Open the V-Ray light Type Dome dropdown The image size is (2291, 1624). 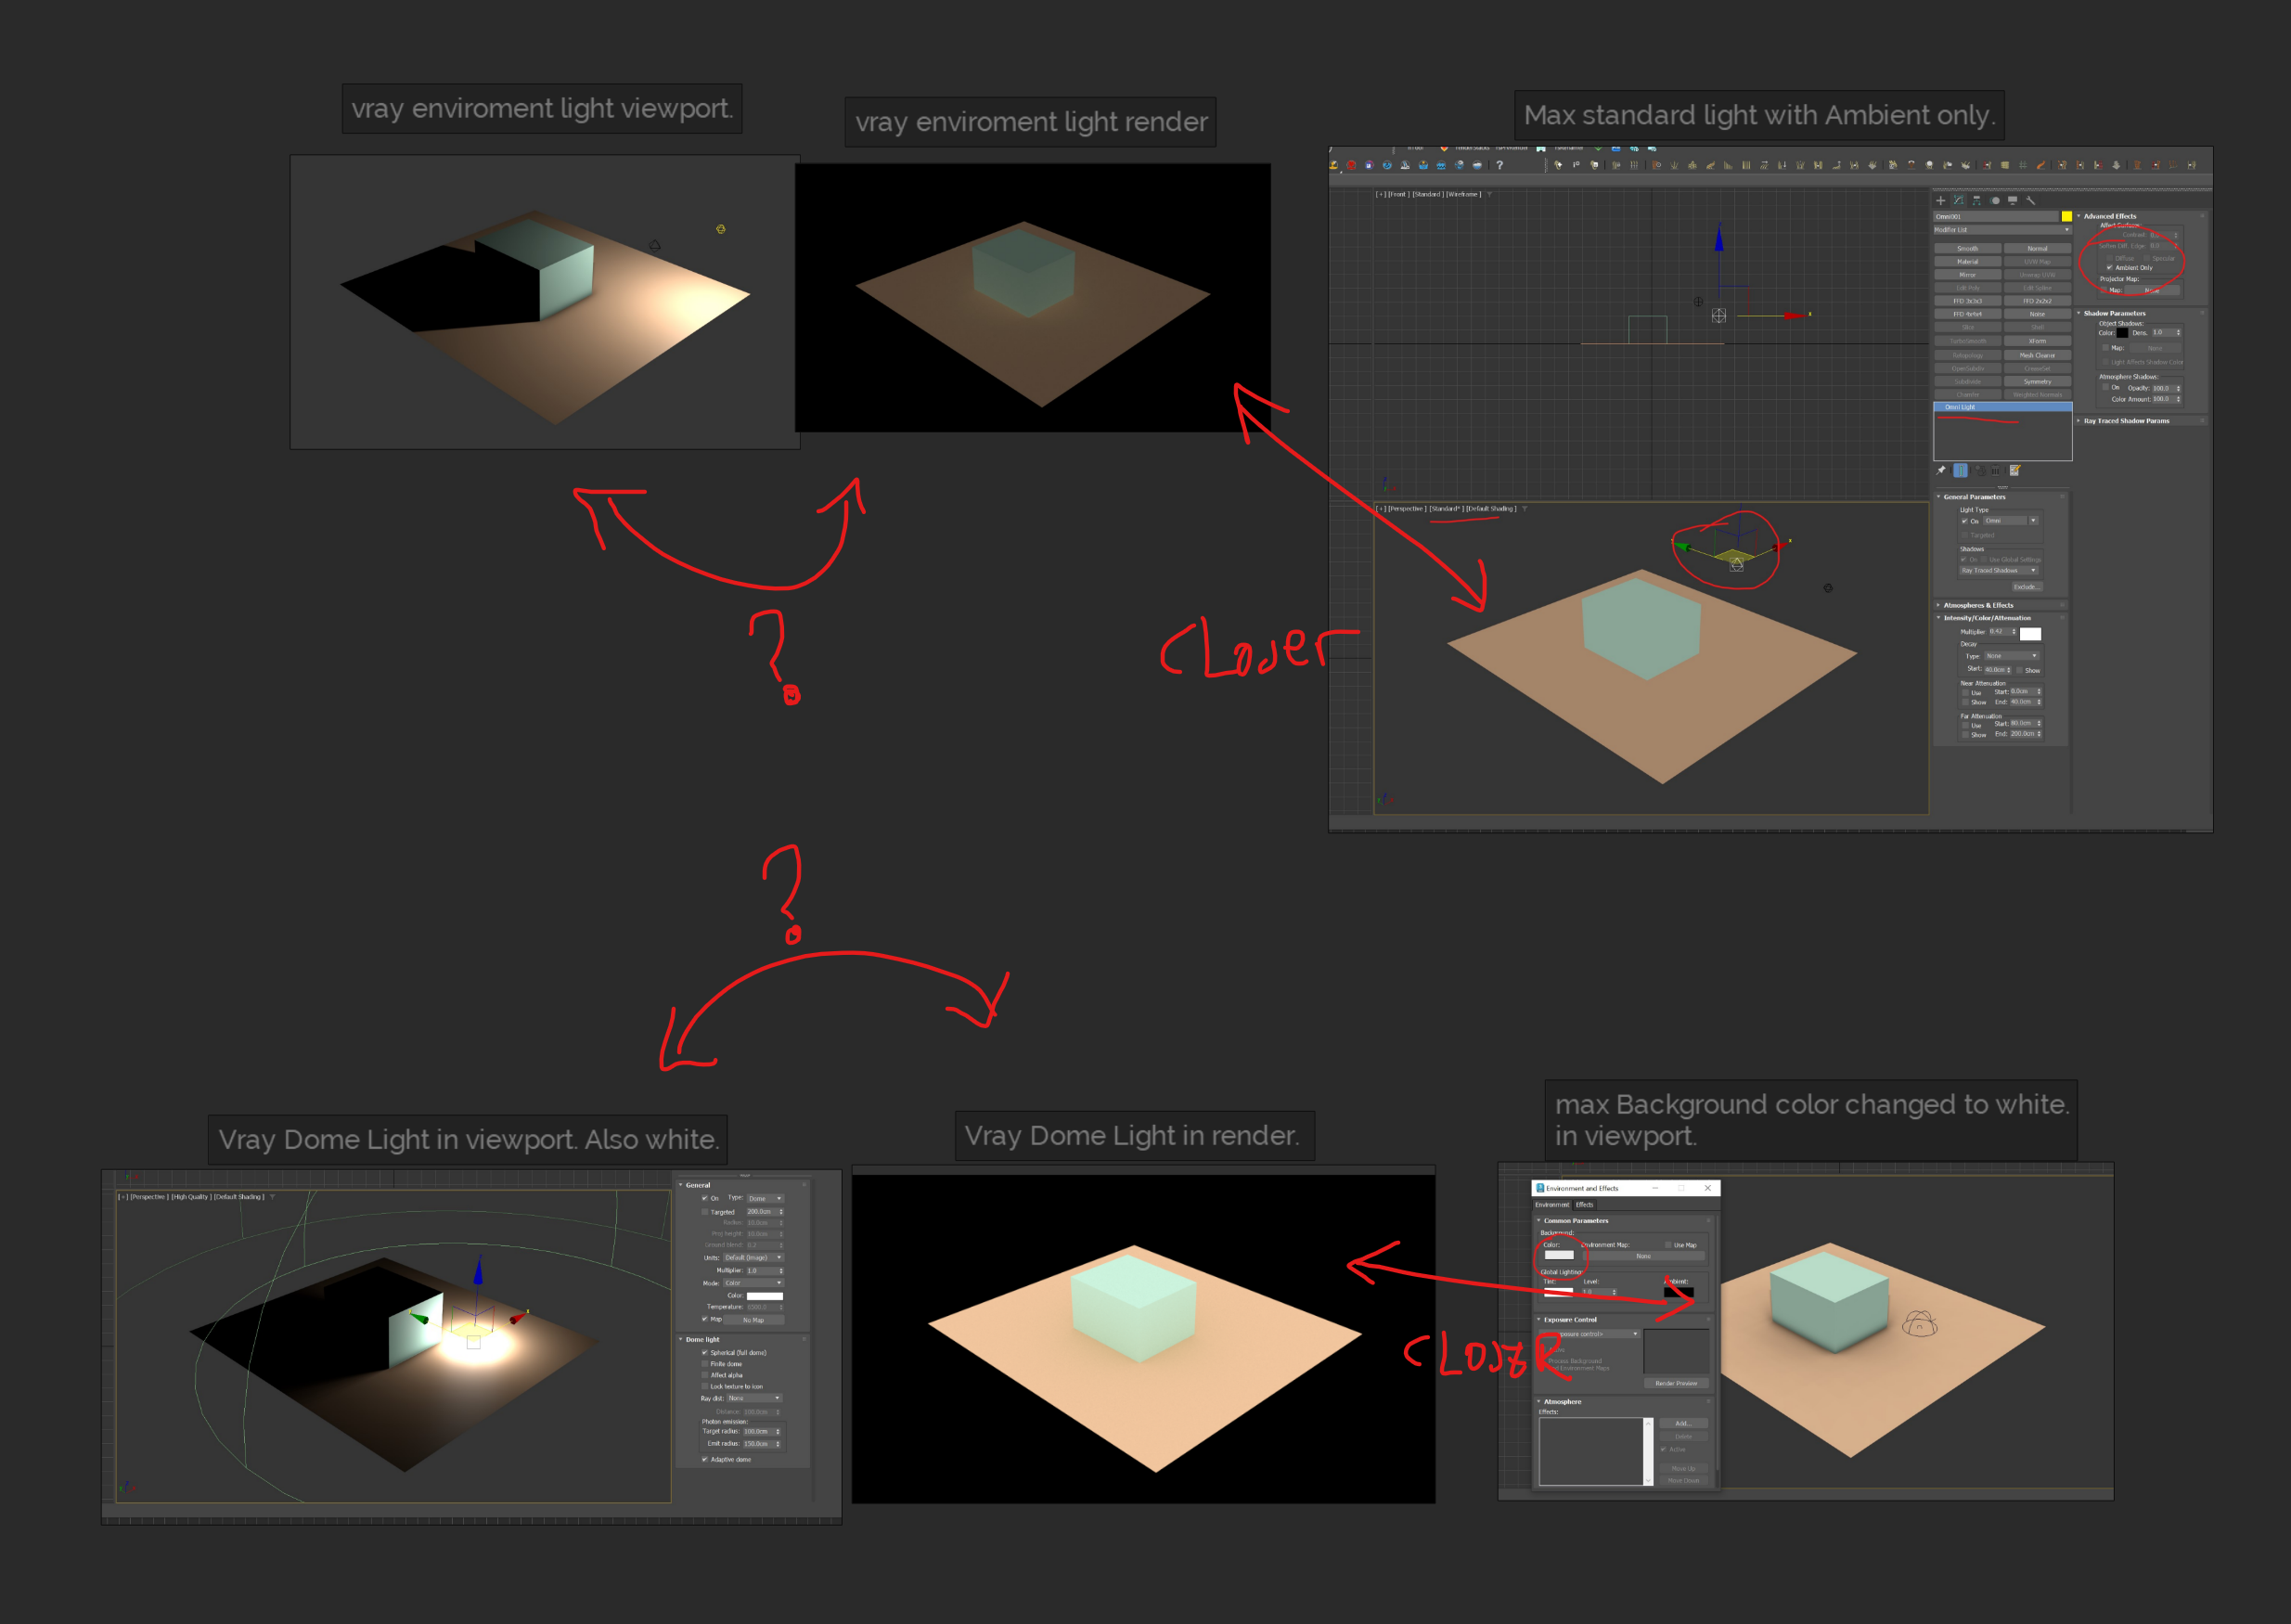[x=766, y=1198]
